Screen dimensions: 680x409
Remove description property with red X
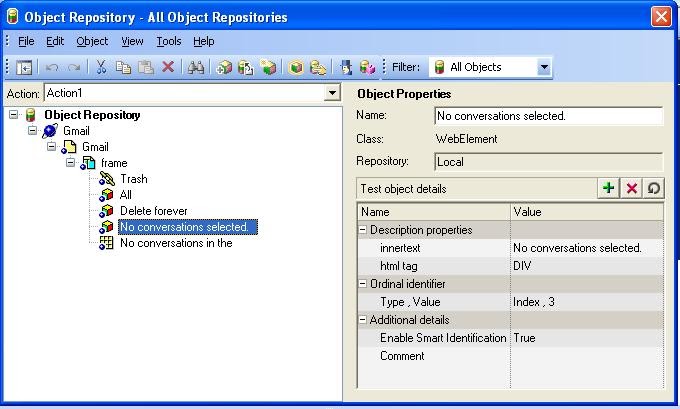[632, 188]
